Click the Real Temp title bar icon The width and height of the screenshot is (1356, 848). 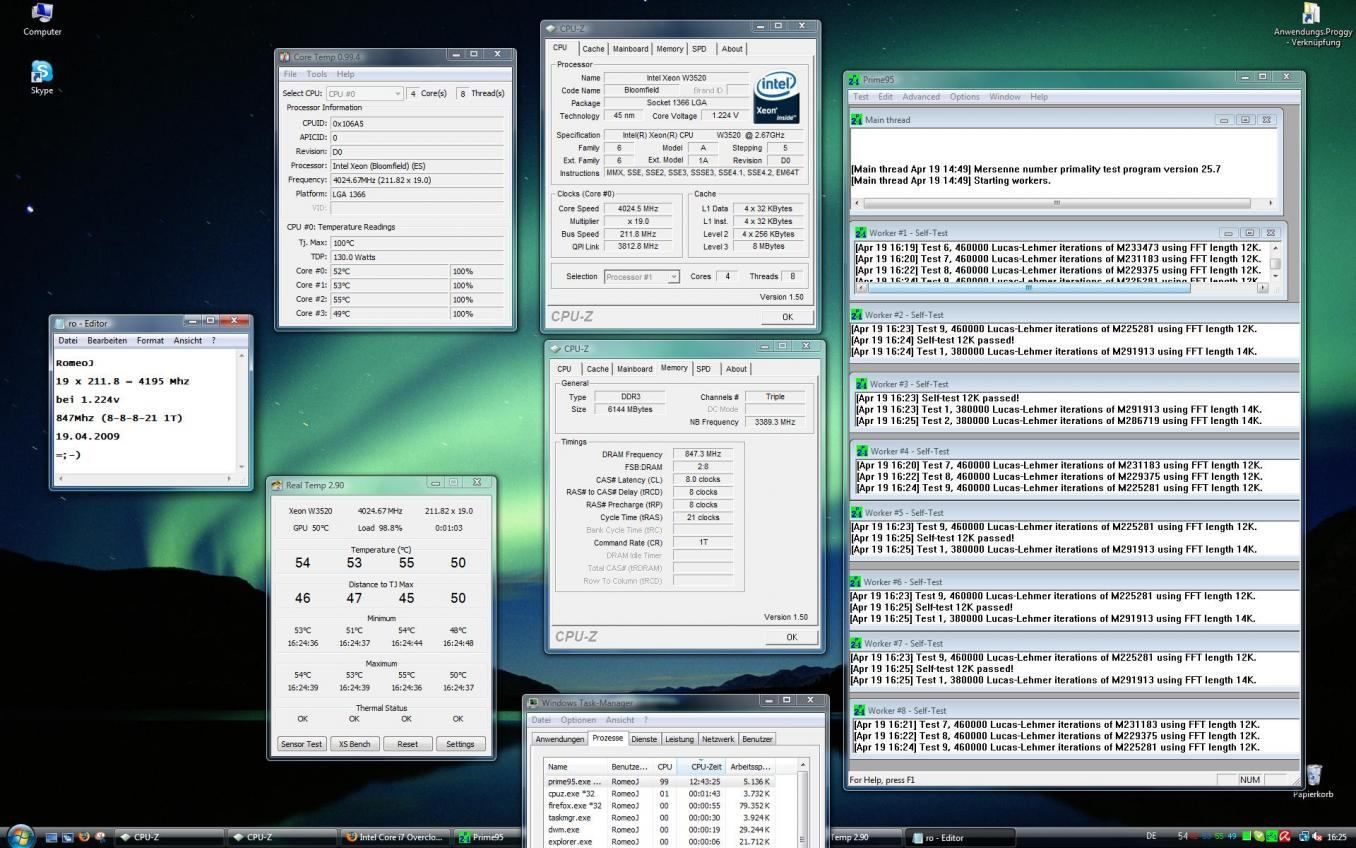pyautogui.click(x=277, y=484)
